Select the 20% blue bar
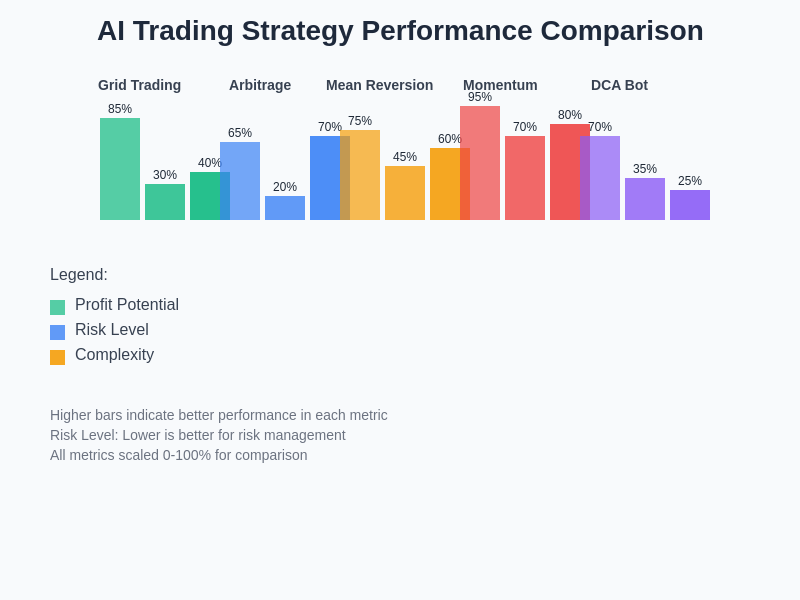This screenshot has width=800, height=600. pyautogui.click(x=285, y=208)
